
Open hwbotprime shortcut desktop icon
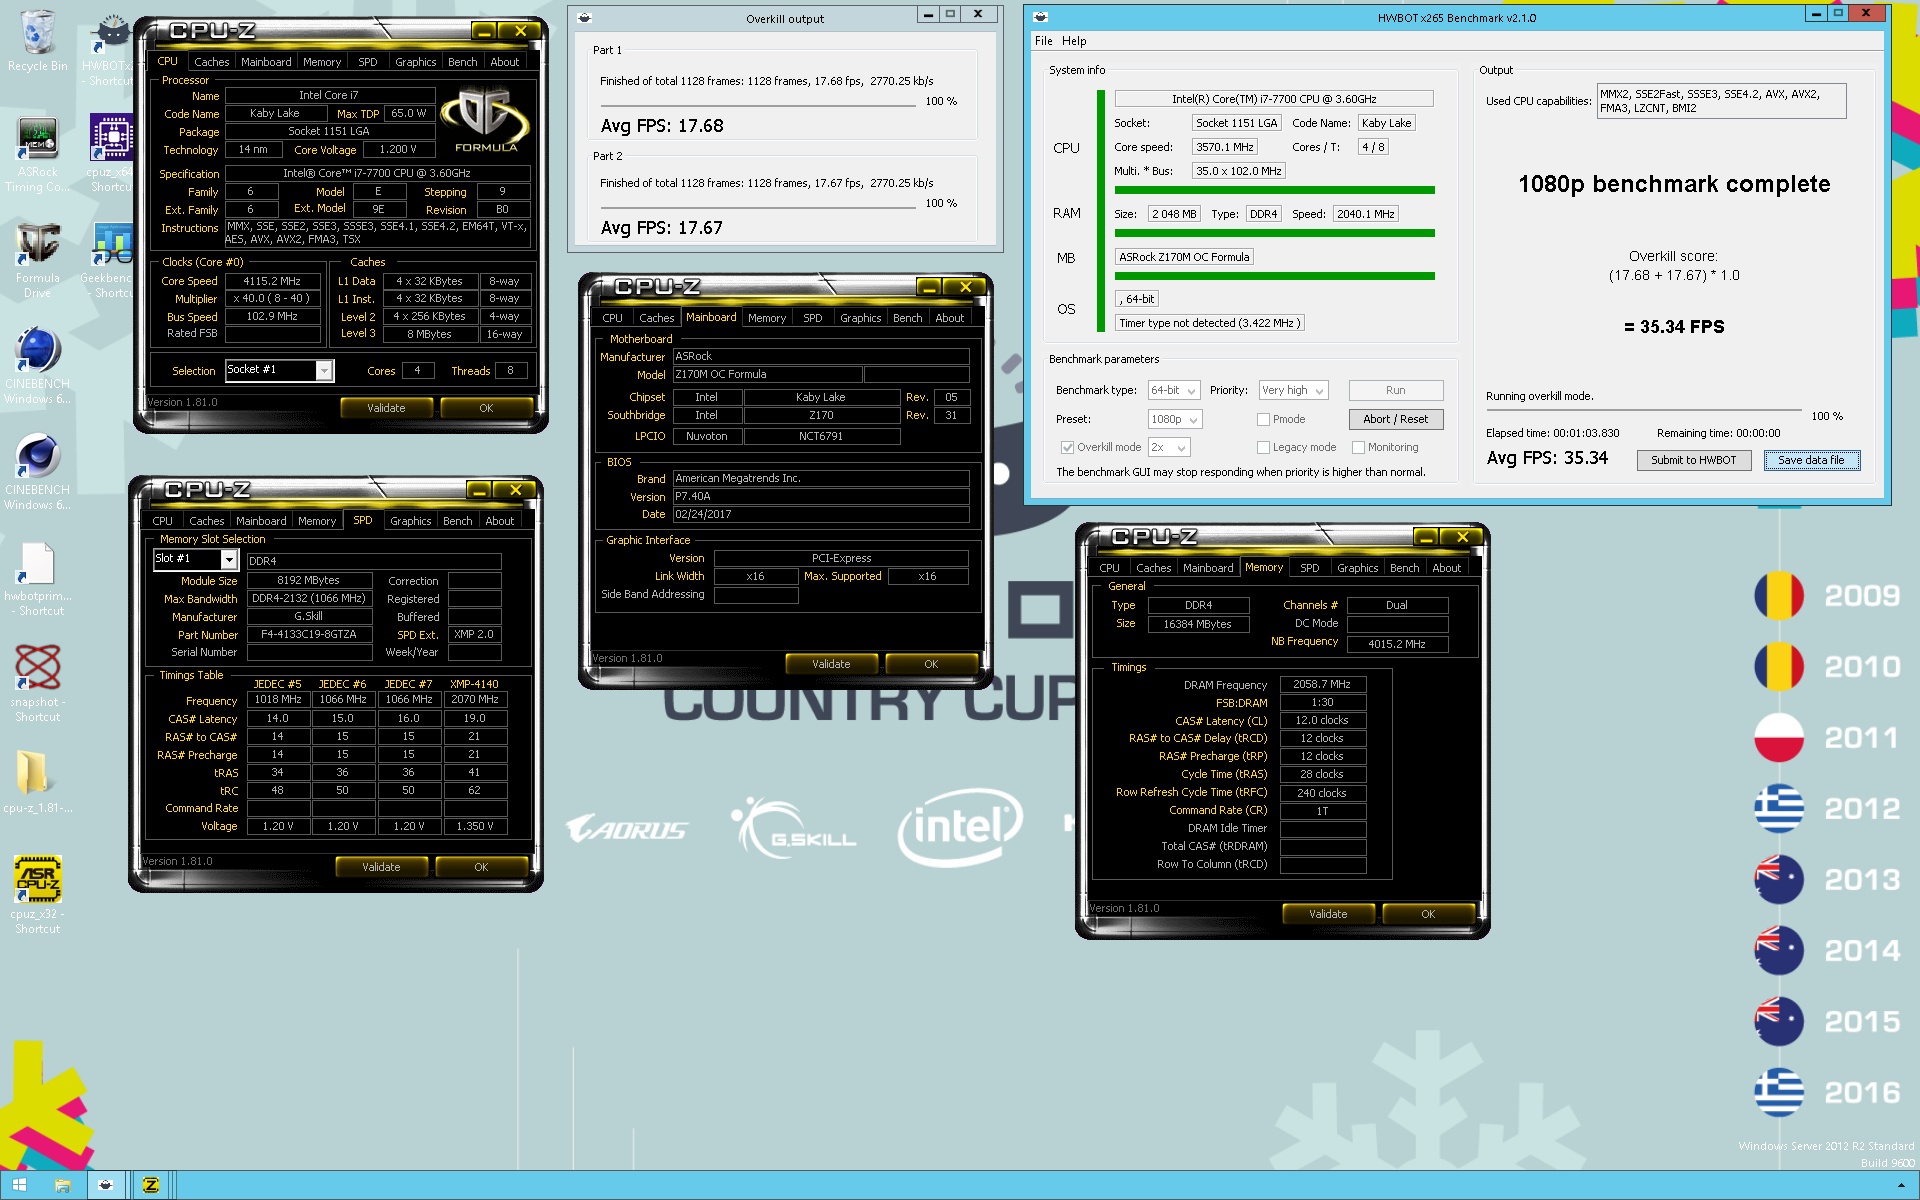coord(37,578)
